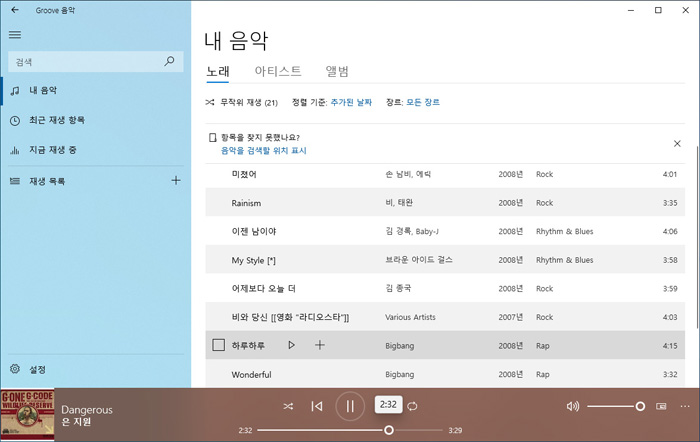This screenshot has height=442, width=700.
Task: Click the song list vertical scrollbar
Action: point(696,237)
